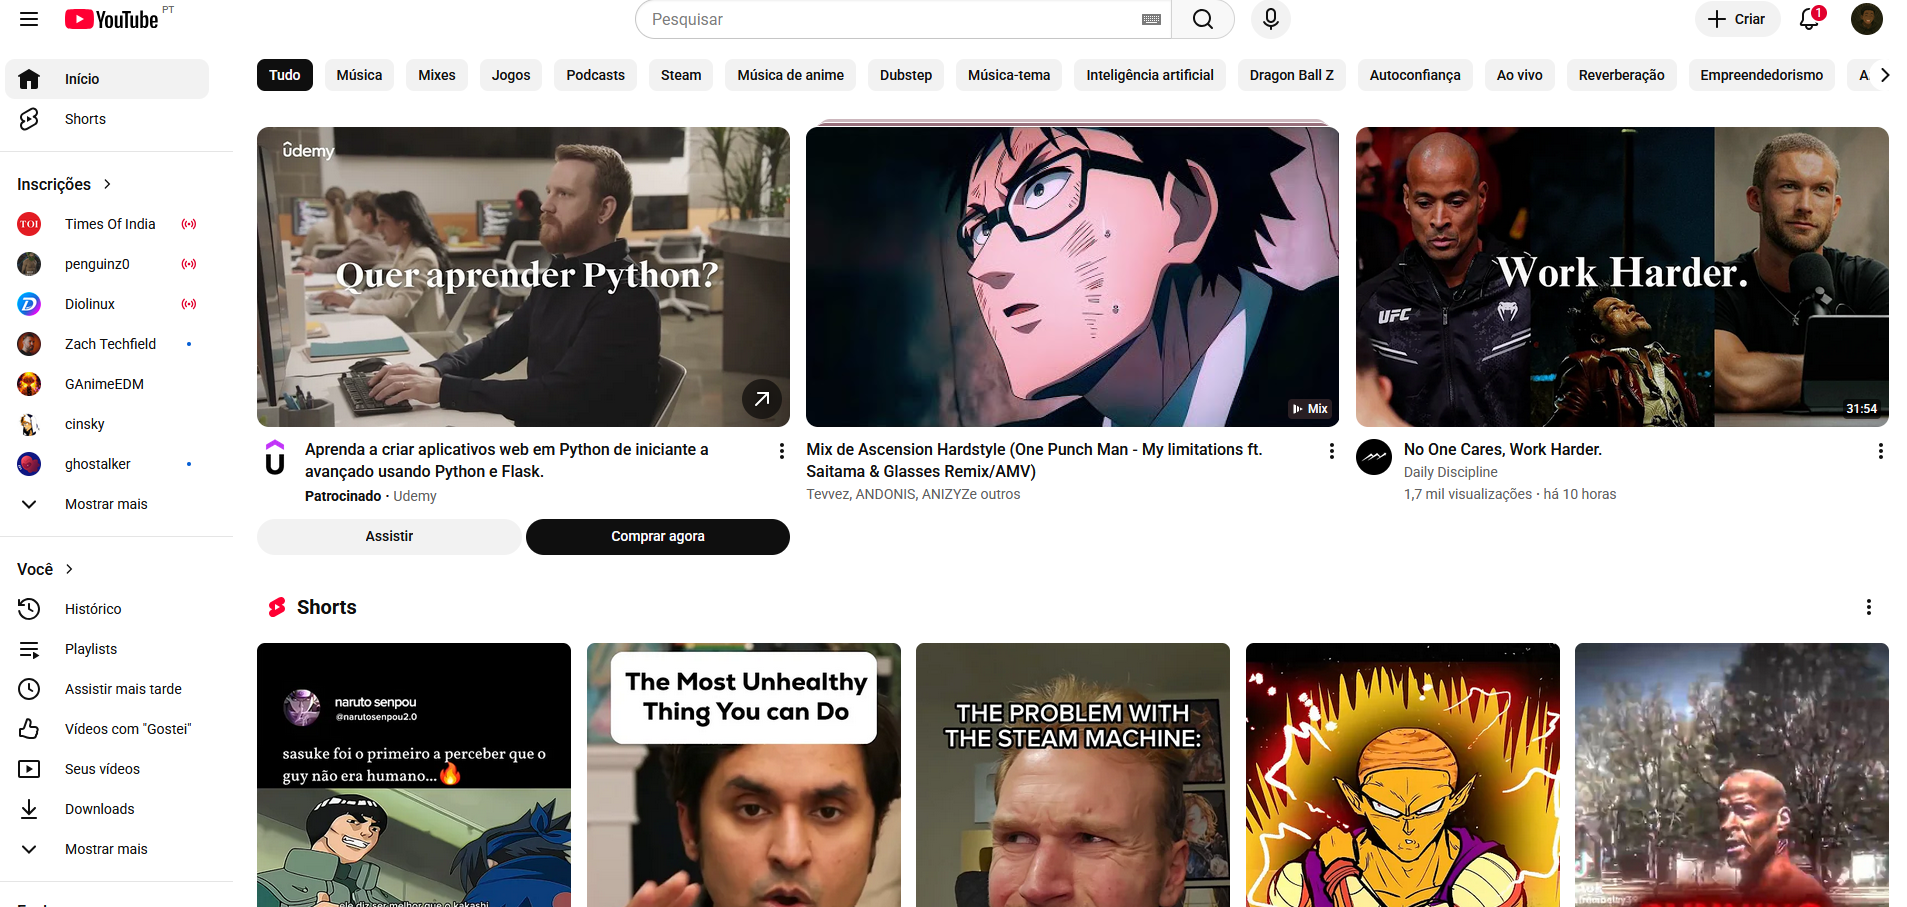Select Shorts in the sidebar

pos(85,119)
